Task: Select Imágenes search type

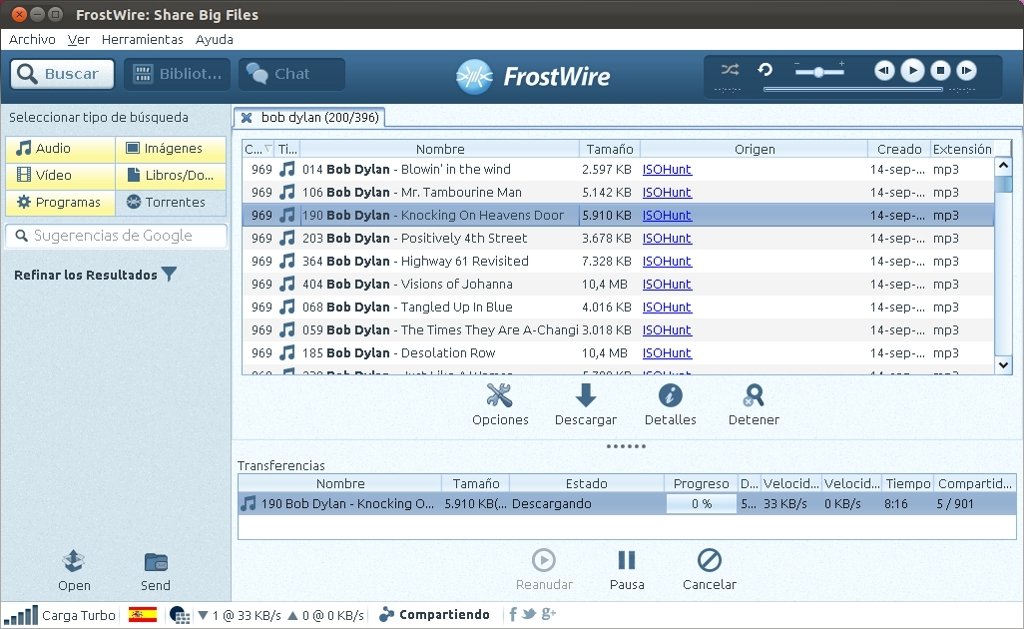Action: [x=171, y=149]
